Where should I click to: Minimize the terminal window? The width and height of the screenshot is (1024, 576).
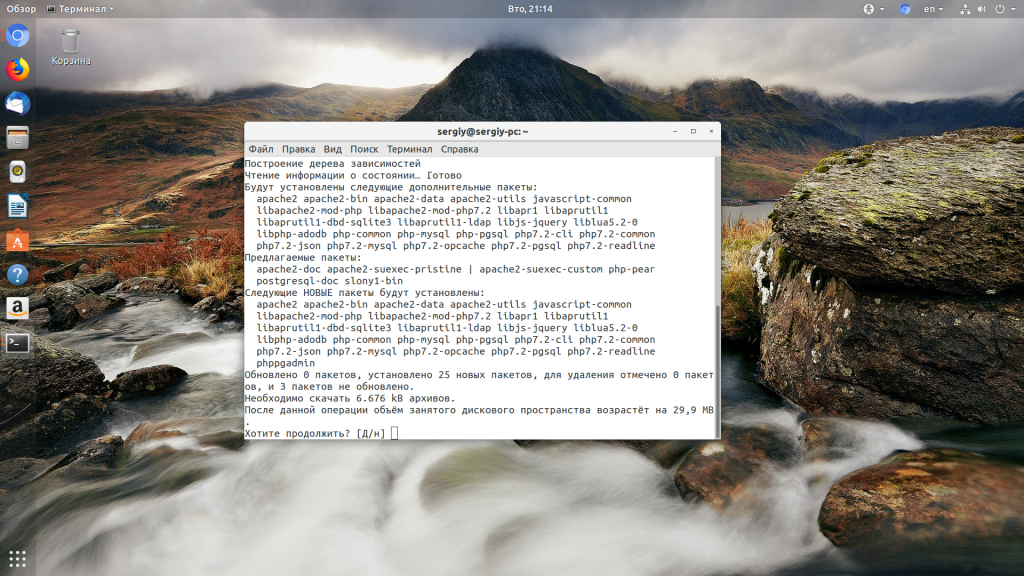[x=675, y=131]
